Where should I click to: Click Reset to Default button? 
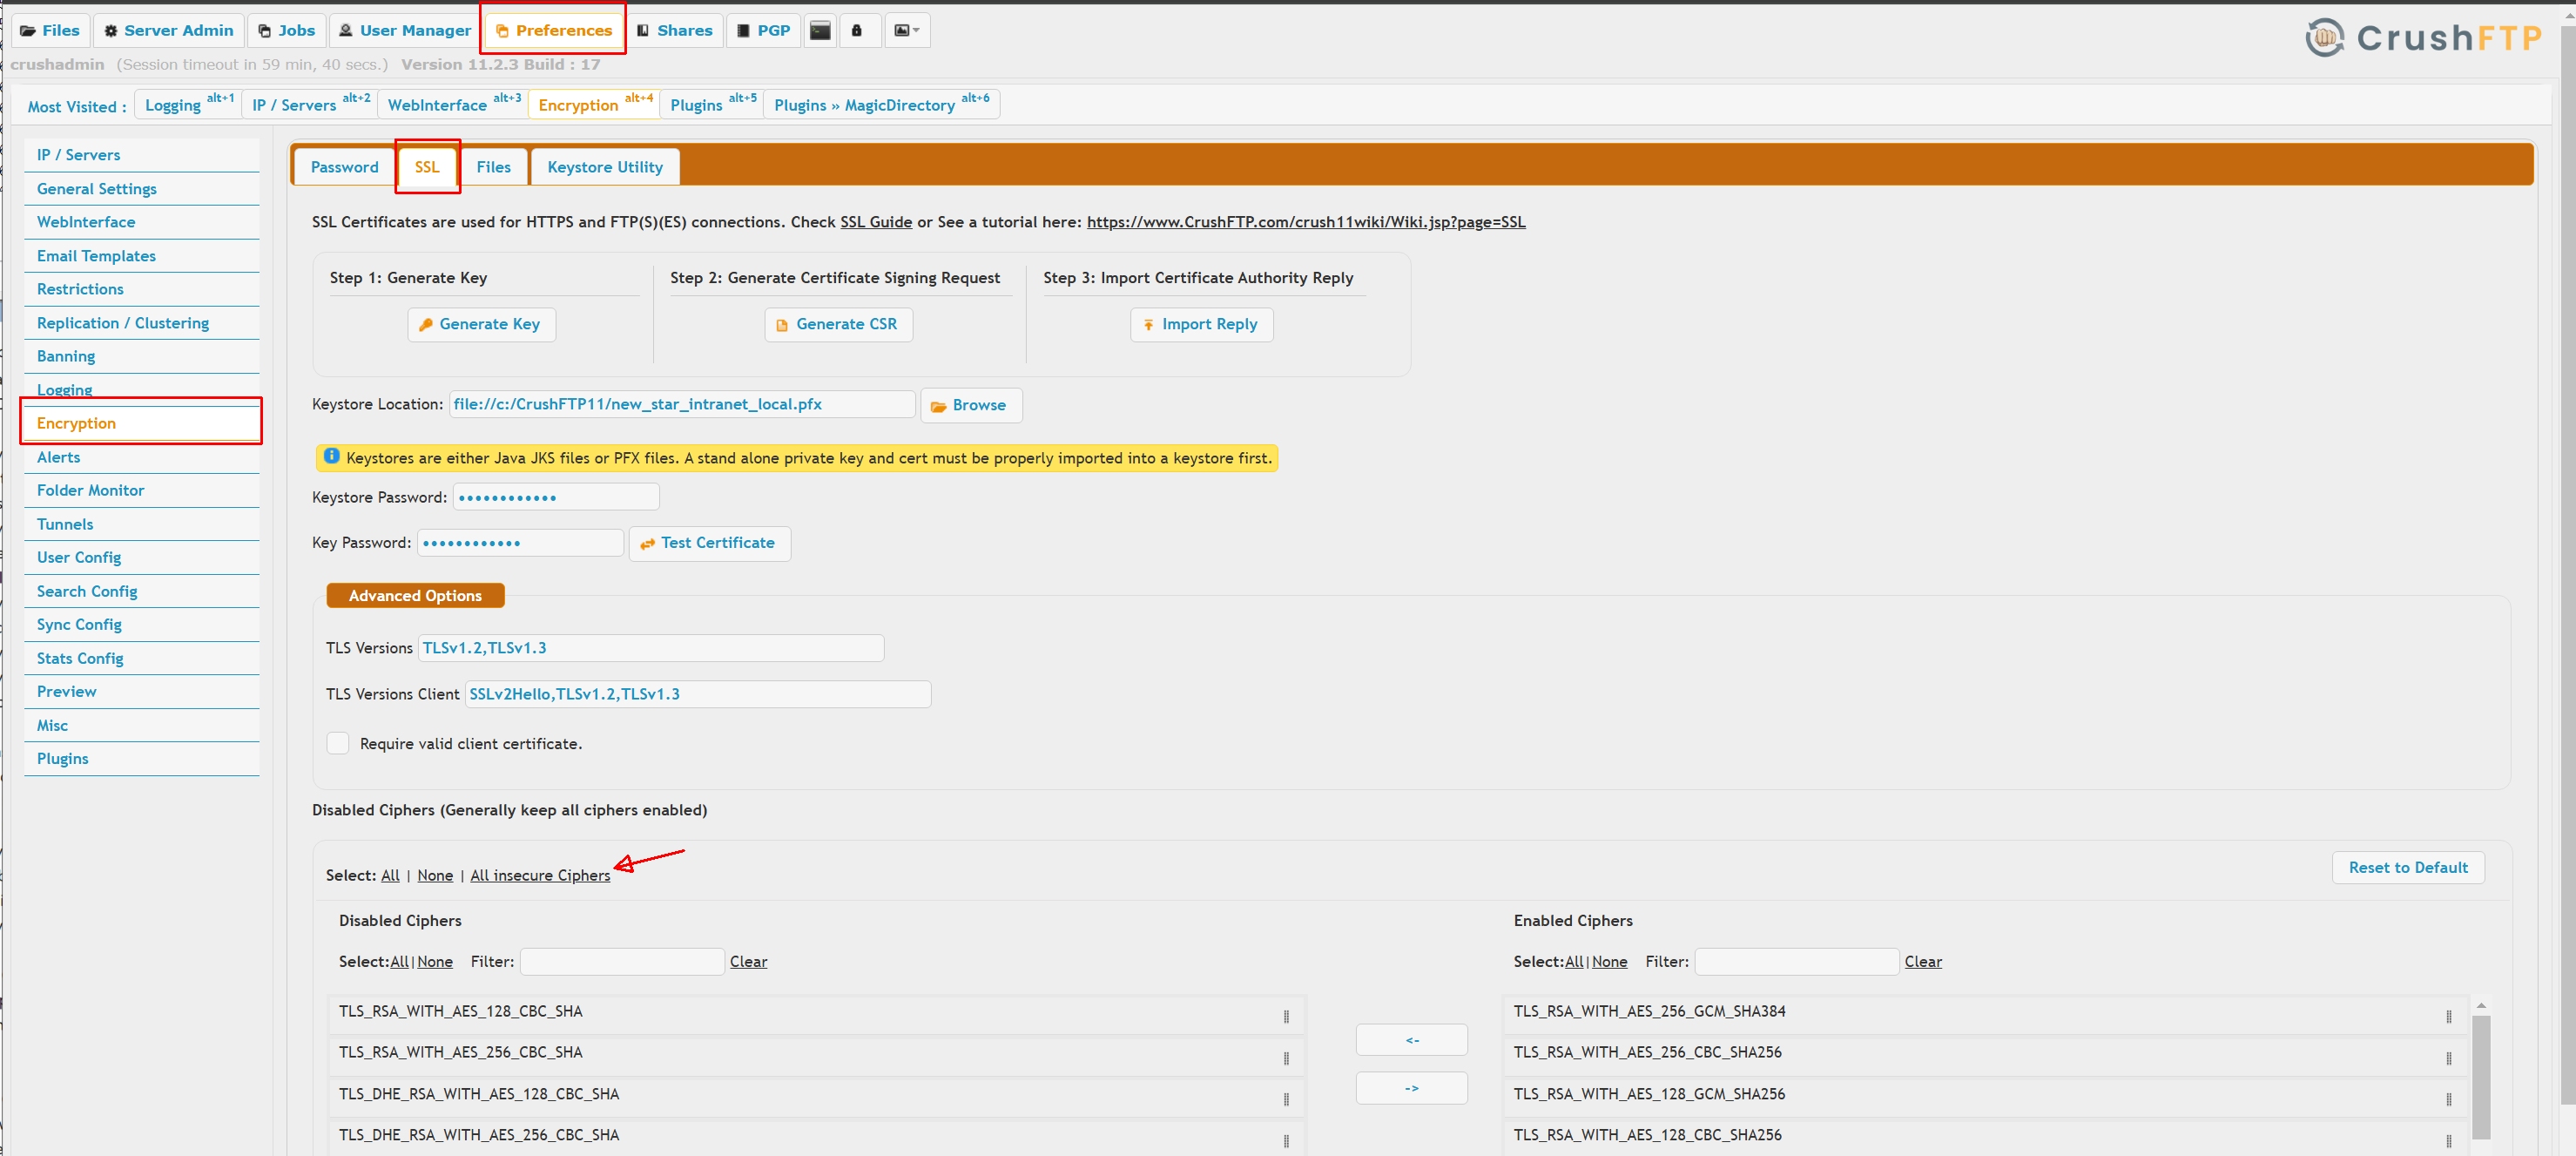(2407, 867)
